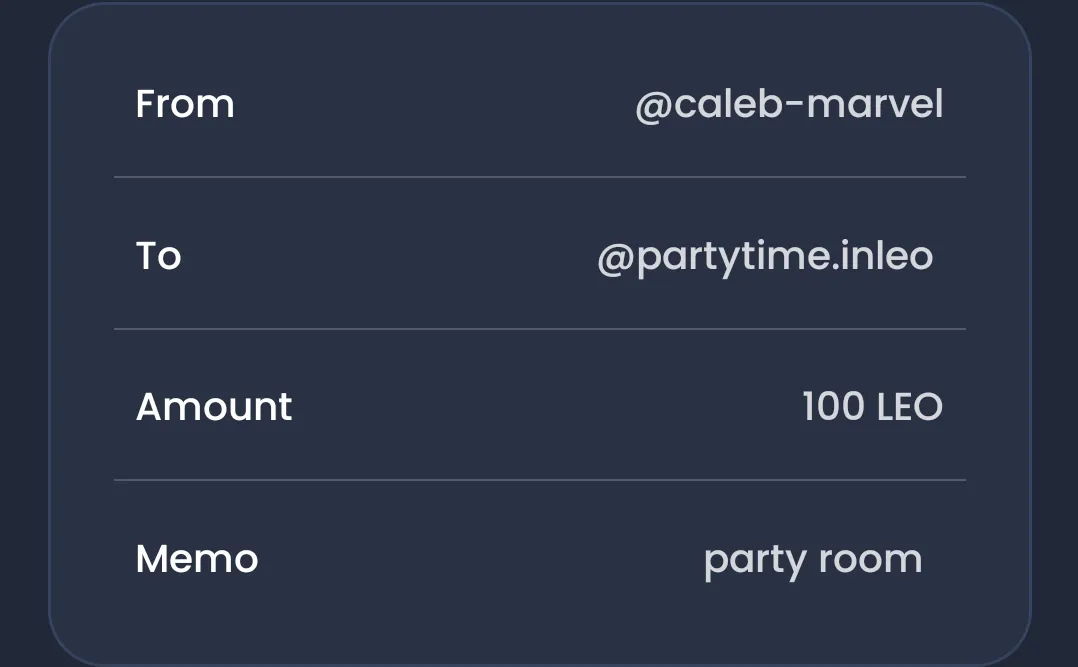This screenshot has width=1078, height=667.
Task: Open sender account @caleb-marvel
Action: tap(789, 105)
